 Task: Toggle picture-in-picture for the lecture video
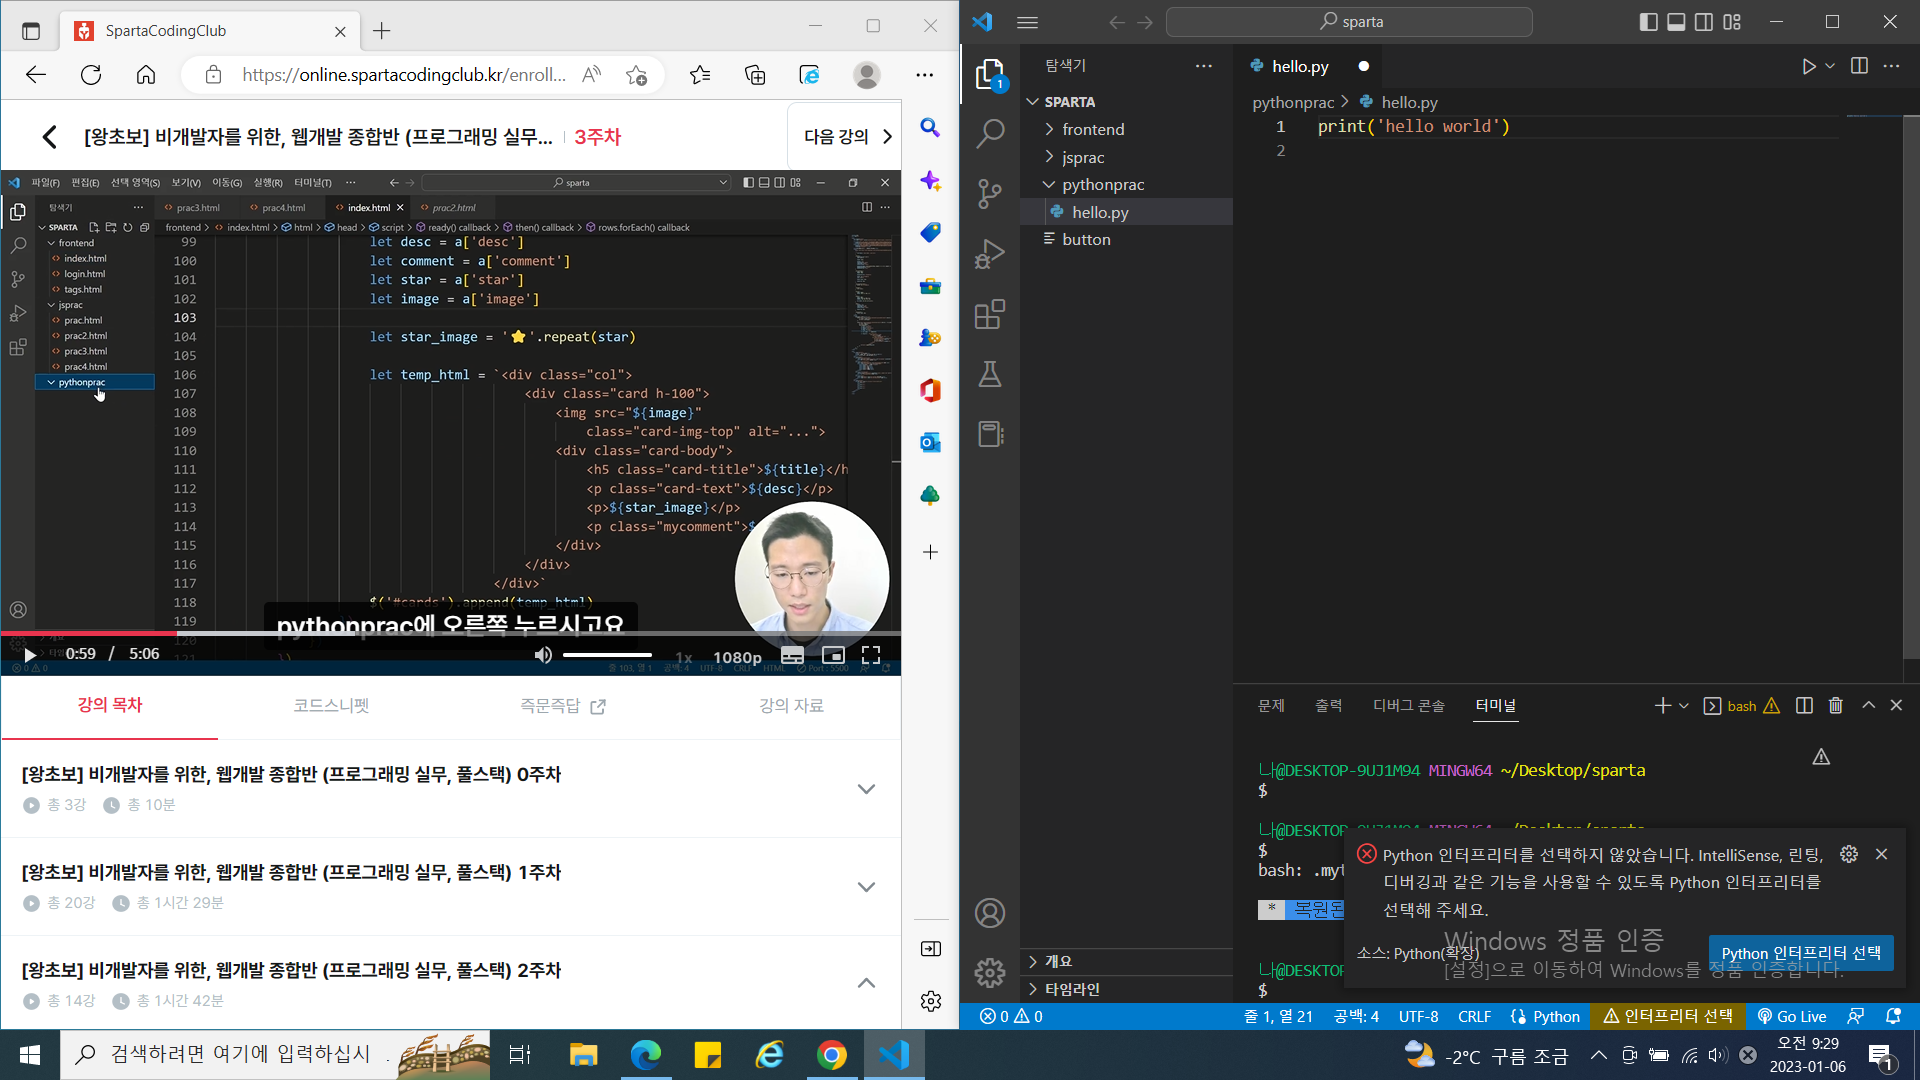(x=833, y=656)
